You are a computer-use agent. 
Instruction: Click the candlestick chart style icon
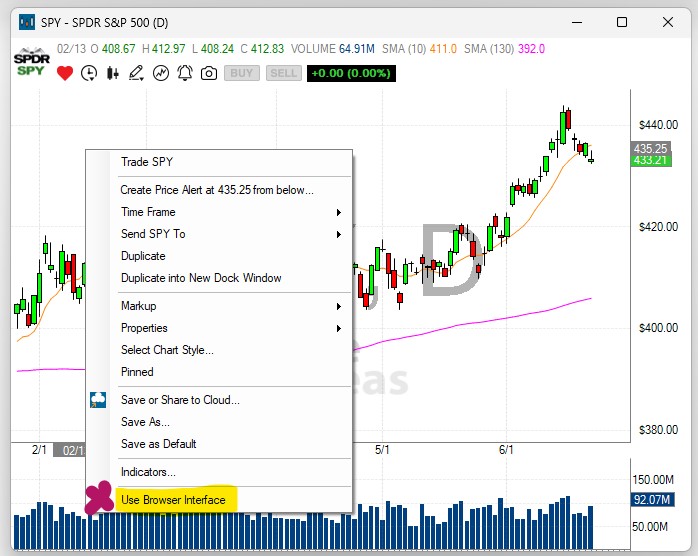[113, 73]
